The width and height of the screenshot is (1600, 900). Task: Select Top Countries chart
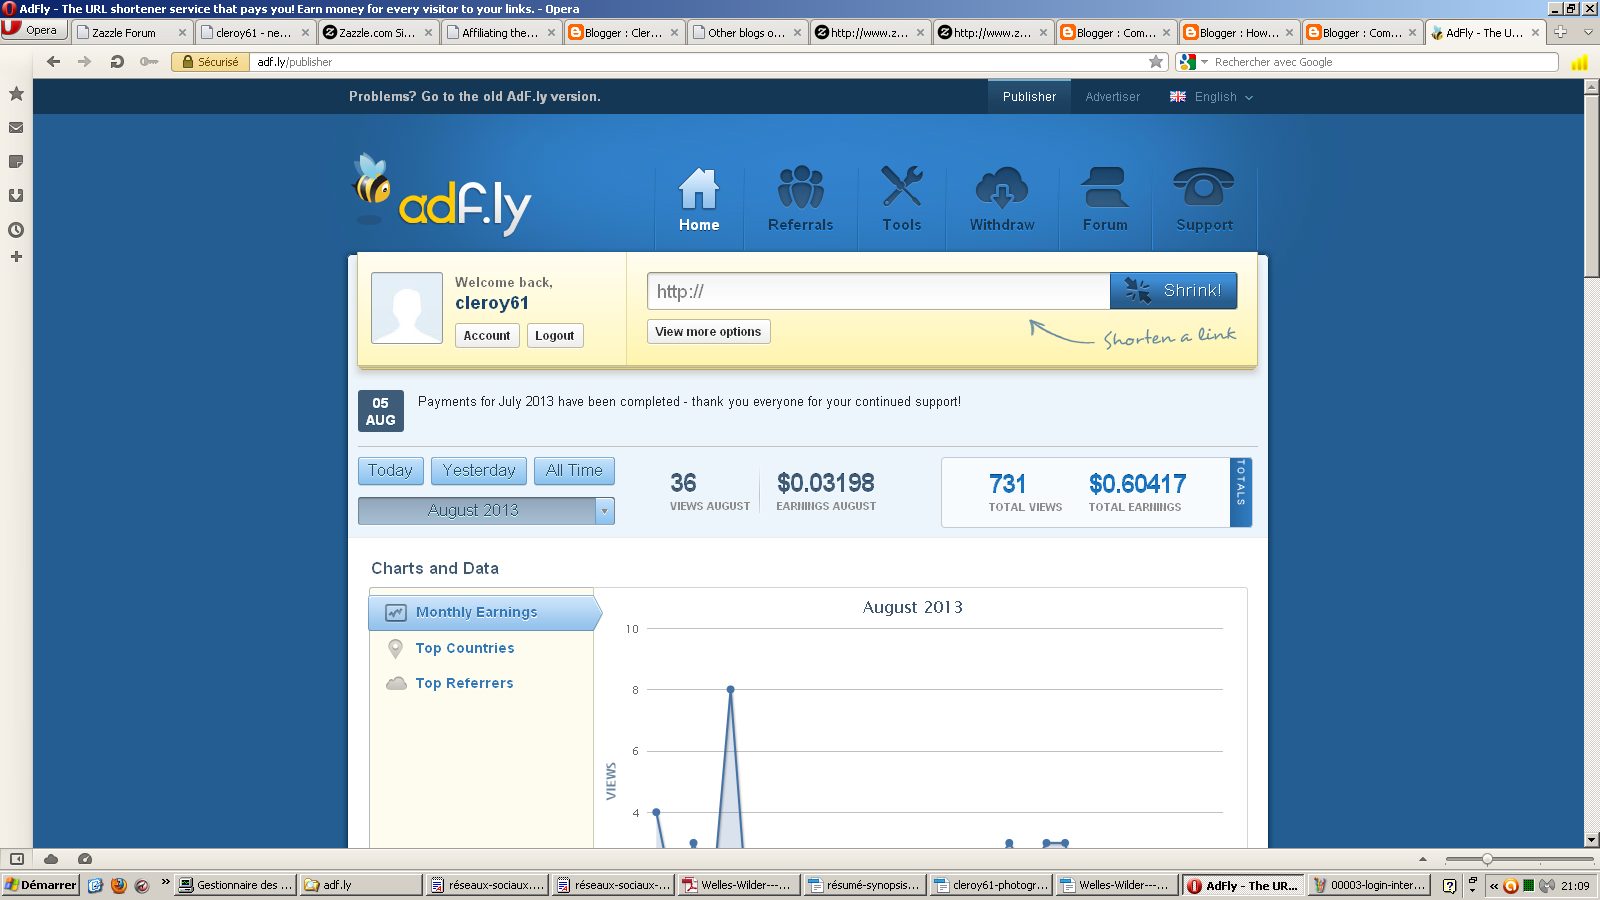pyautogui.click(x=465, y=649)
